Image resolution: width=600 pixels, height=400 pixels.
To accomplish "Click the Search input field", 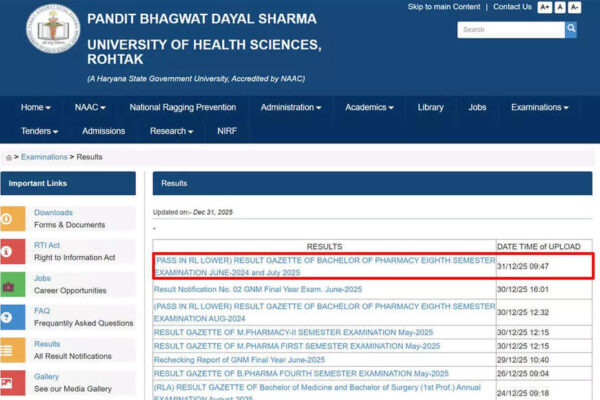I will (511, 29).
